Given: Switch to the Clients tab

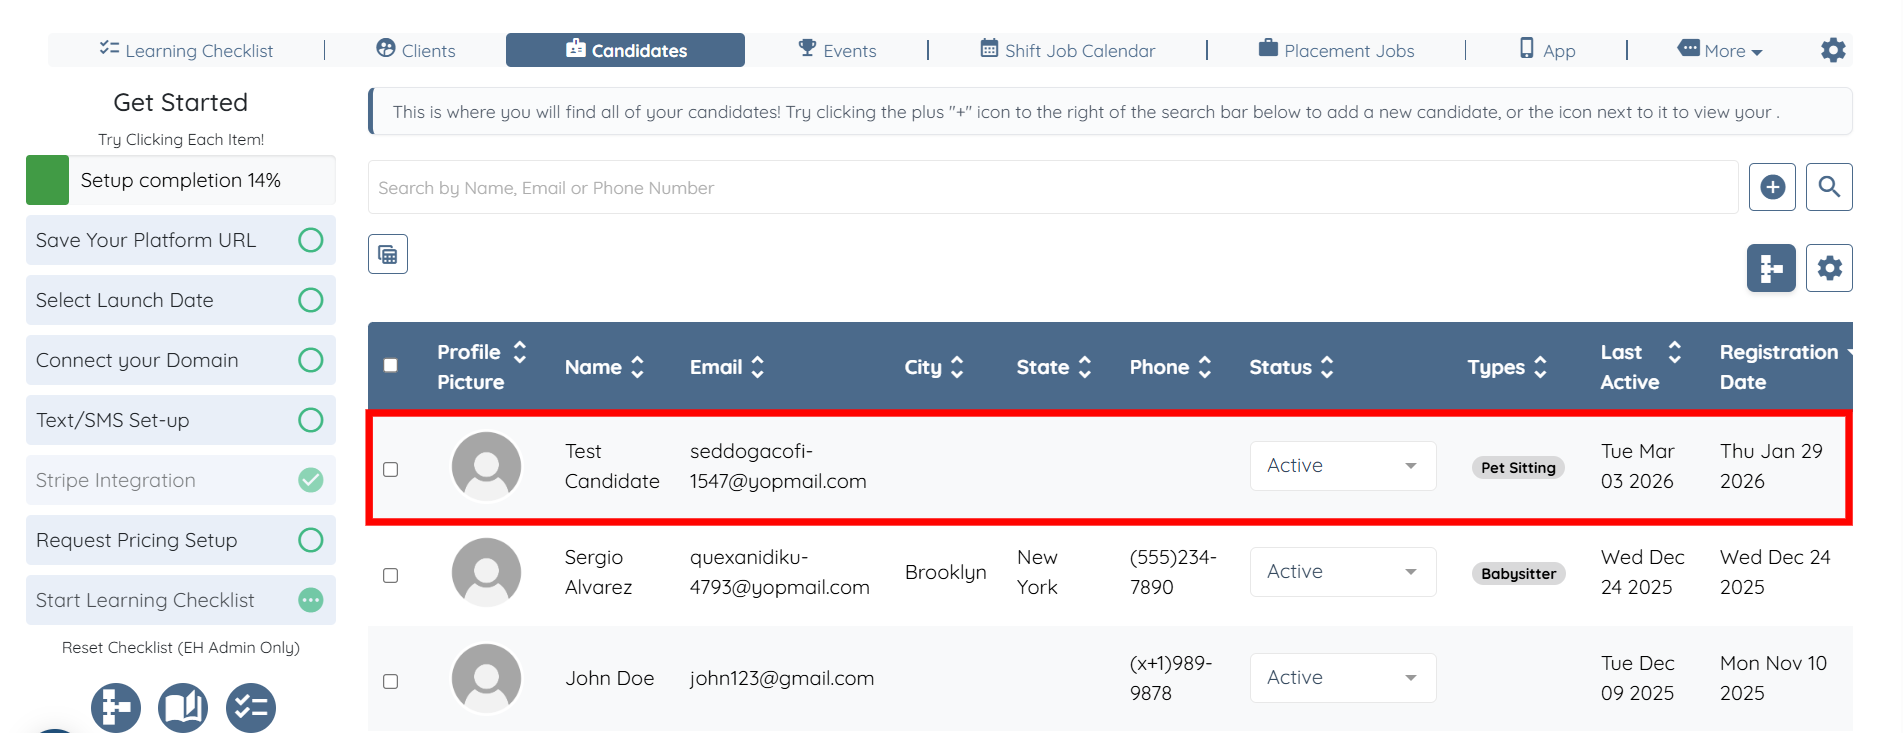Looking at the screenshot, I should [415, 50].
